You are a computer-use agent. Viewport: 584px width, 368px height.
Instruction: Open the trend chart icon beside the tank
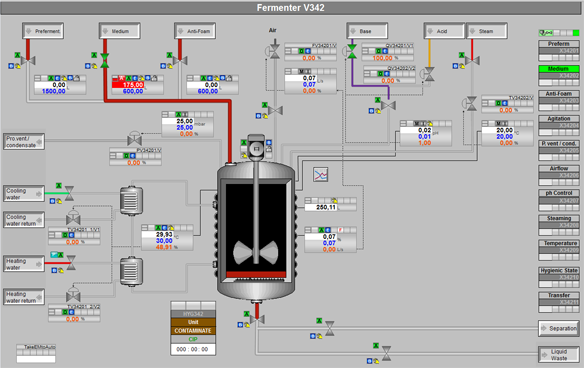[321, 175]
